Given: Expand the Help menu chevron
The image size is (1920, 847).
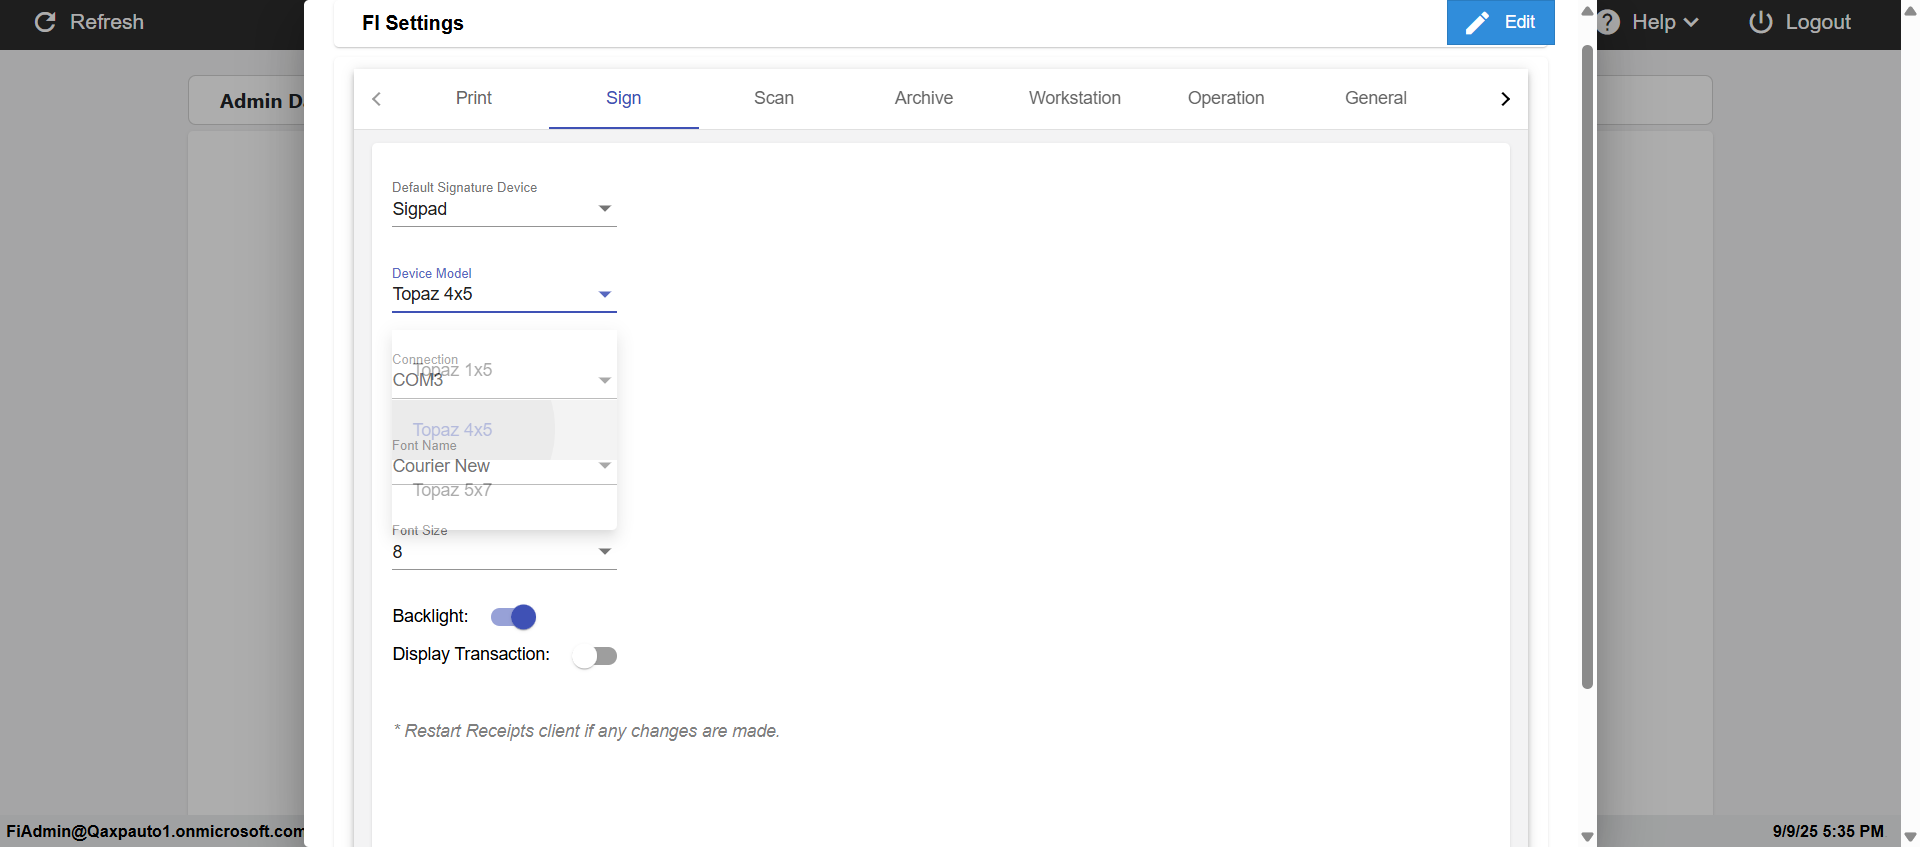Looking at the screenshot, I should pos(1691,22).
